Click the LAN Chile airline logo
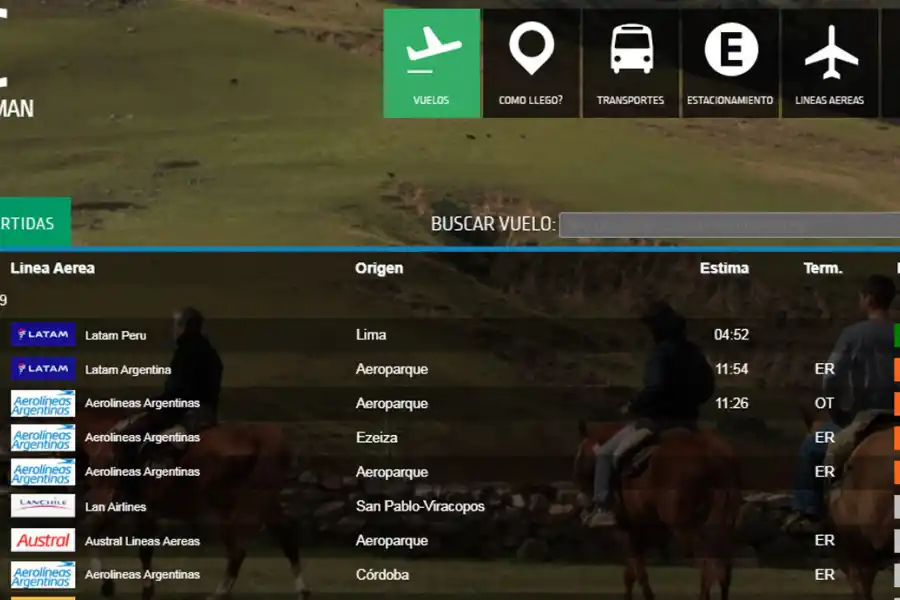Viewport: 900px width, 600px height. coord(43,506)
